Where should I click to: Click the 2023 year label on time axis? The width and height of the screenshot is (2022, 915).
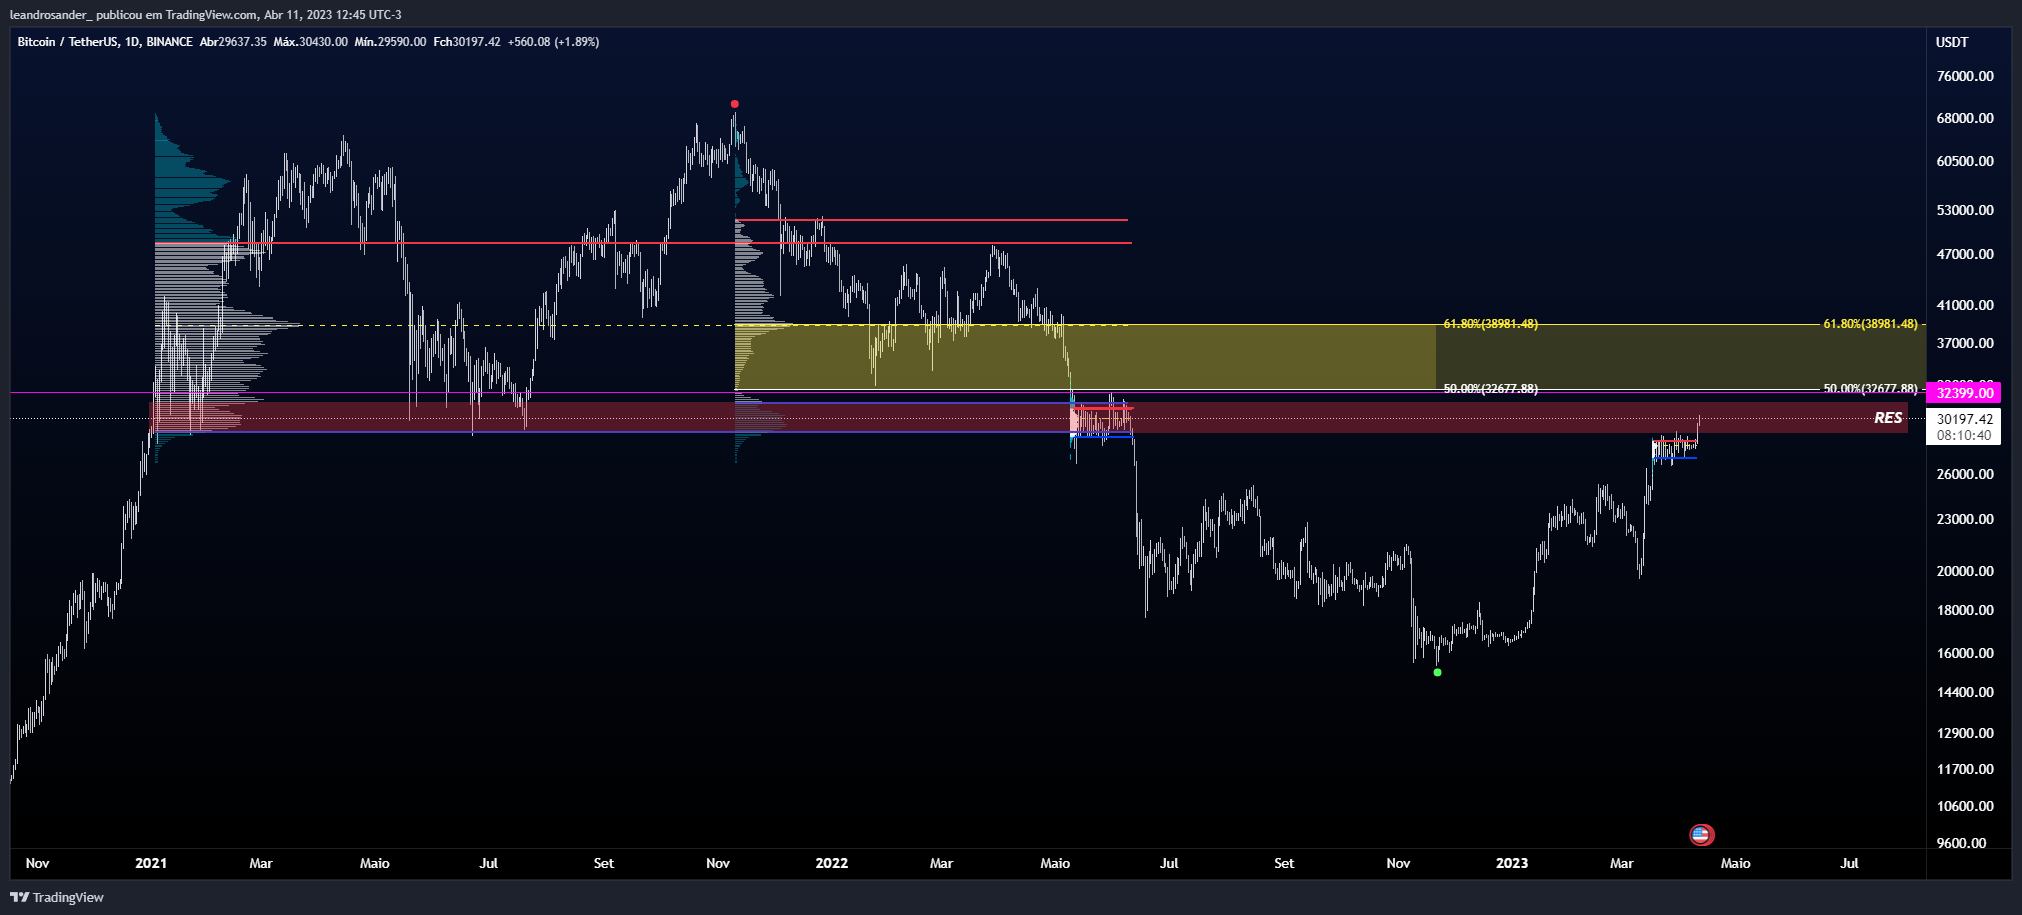[x=1511, y=863]
